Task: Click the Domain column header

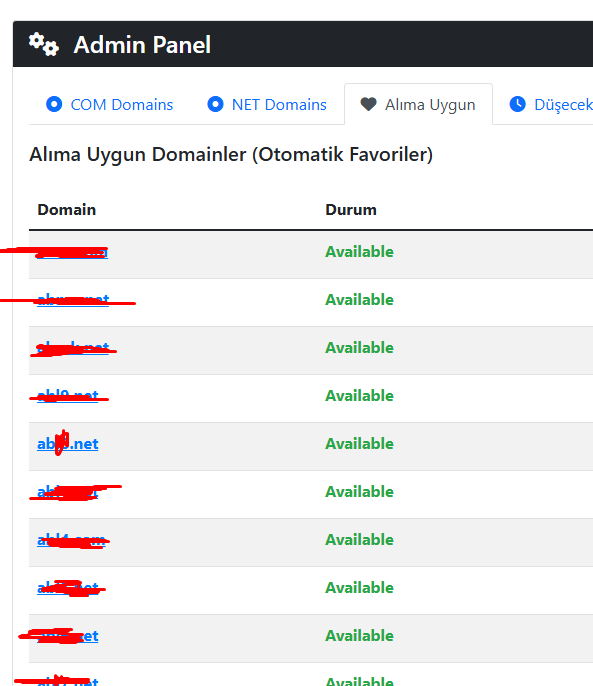Action: point(67,210)
